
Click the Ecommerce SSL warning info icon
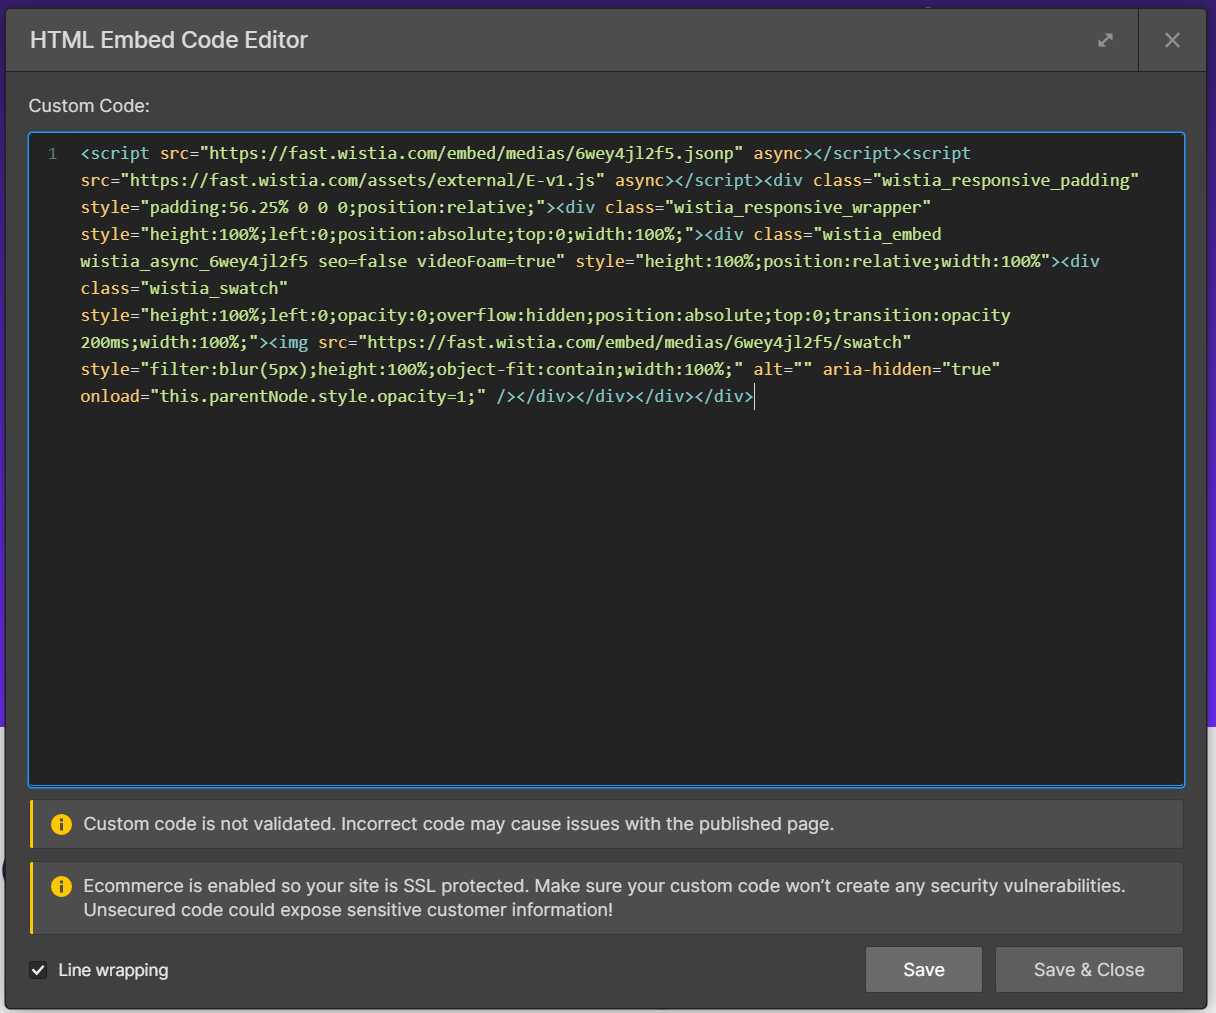click(x=61, y=886)
